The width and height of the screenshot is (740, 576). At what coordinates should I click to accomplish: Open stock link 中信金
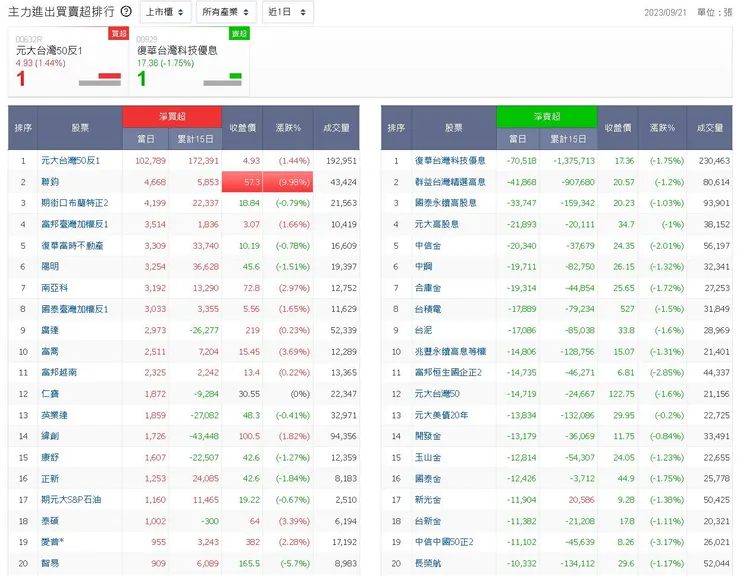click(428, 246)
